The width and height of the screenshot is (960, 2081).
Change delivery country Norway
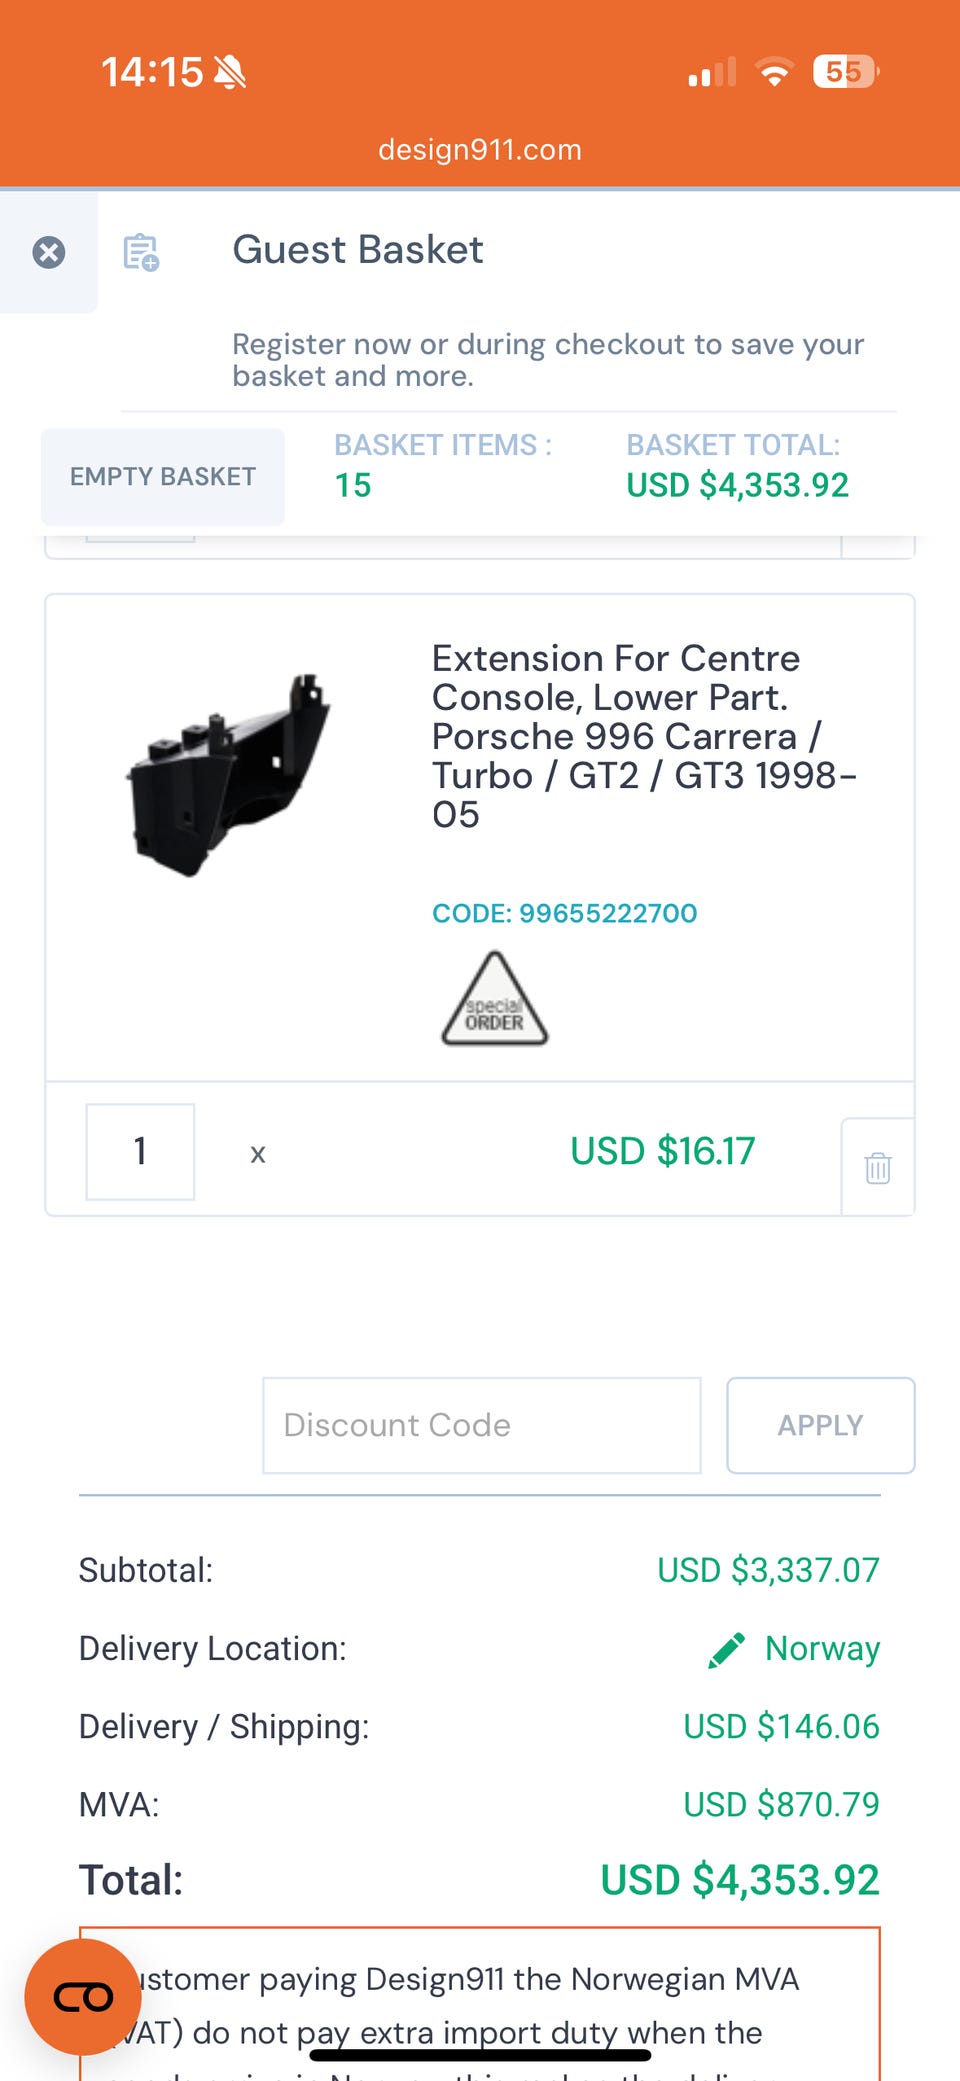tap(822, 1649)
